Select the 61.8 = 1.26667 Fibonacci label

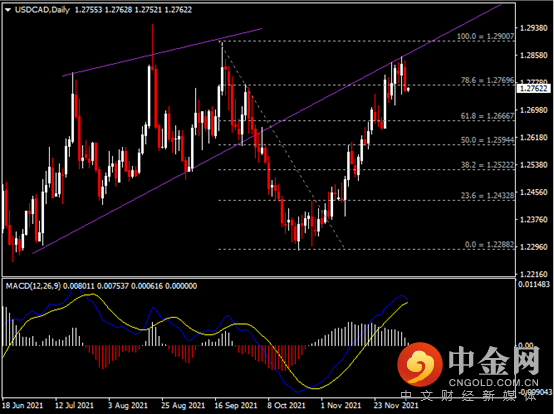(487, 116)
